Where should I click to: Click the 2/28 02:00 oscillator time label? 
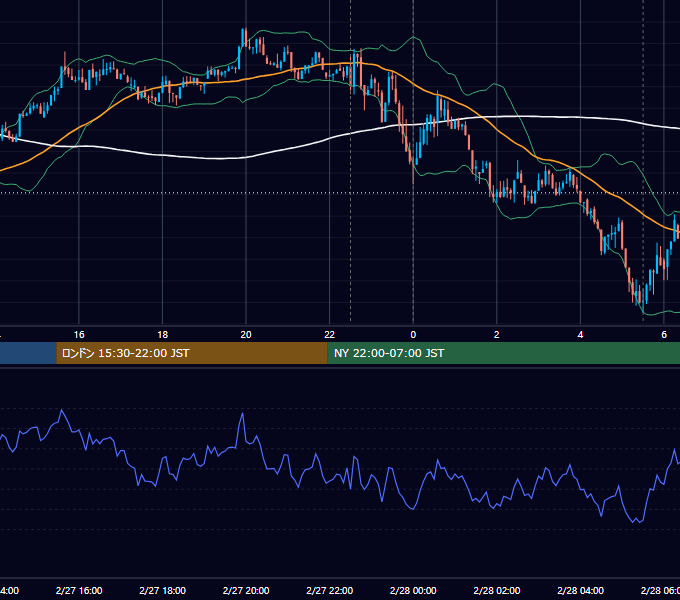coord(497,590)
